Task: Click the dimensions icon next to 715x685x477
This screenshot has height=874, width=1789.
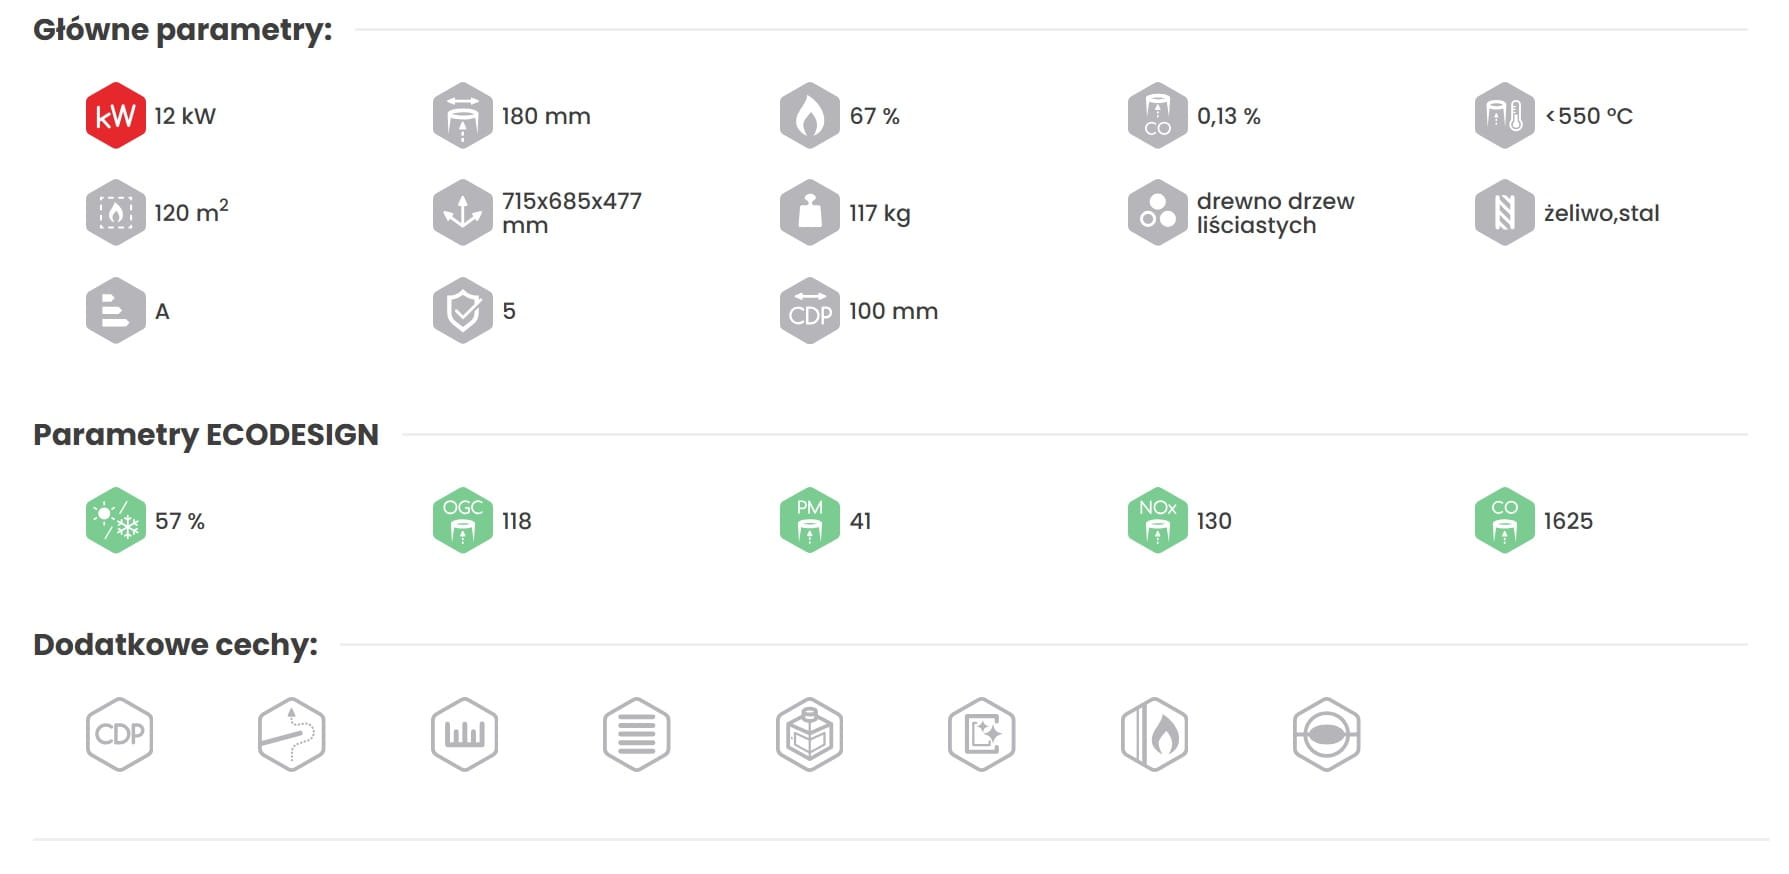Action: click(x=462, y=213)
